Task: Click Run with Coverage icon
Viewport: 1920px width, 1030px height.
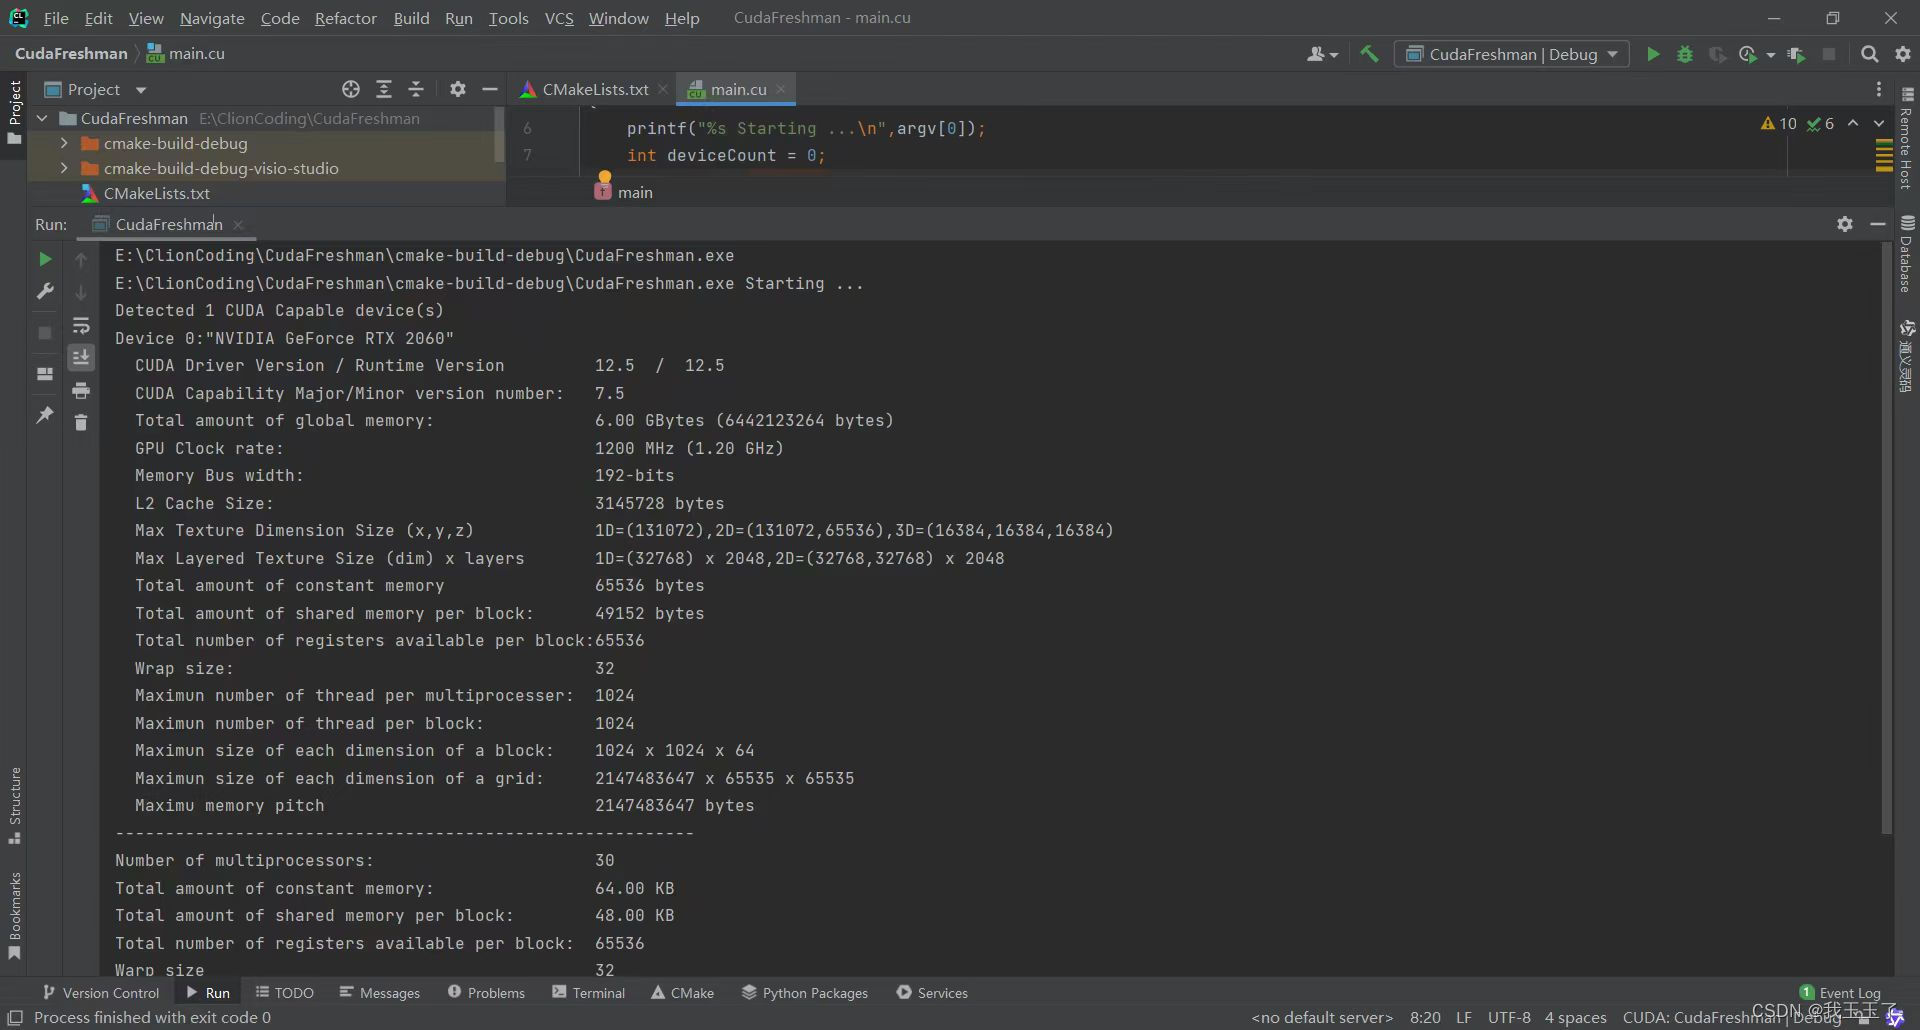Action: (1717, 54)
